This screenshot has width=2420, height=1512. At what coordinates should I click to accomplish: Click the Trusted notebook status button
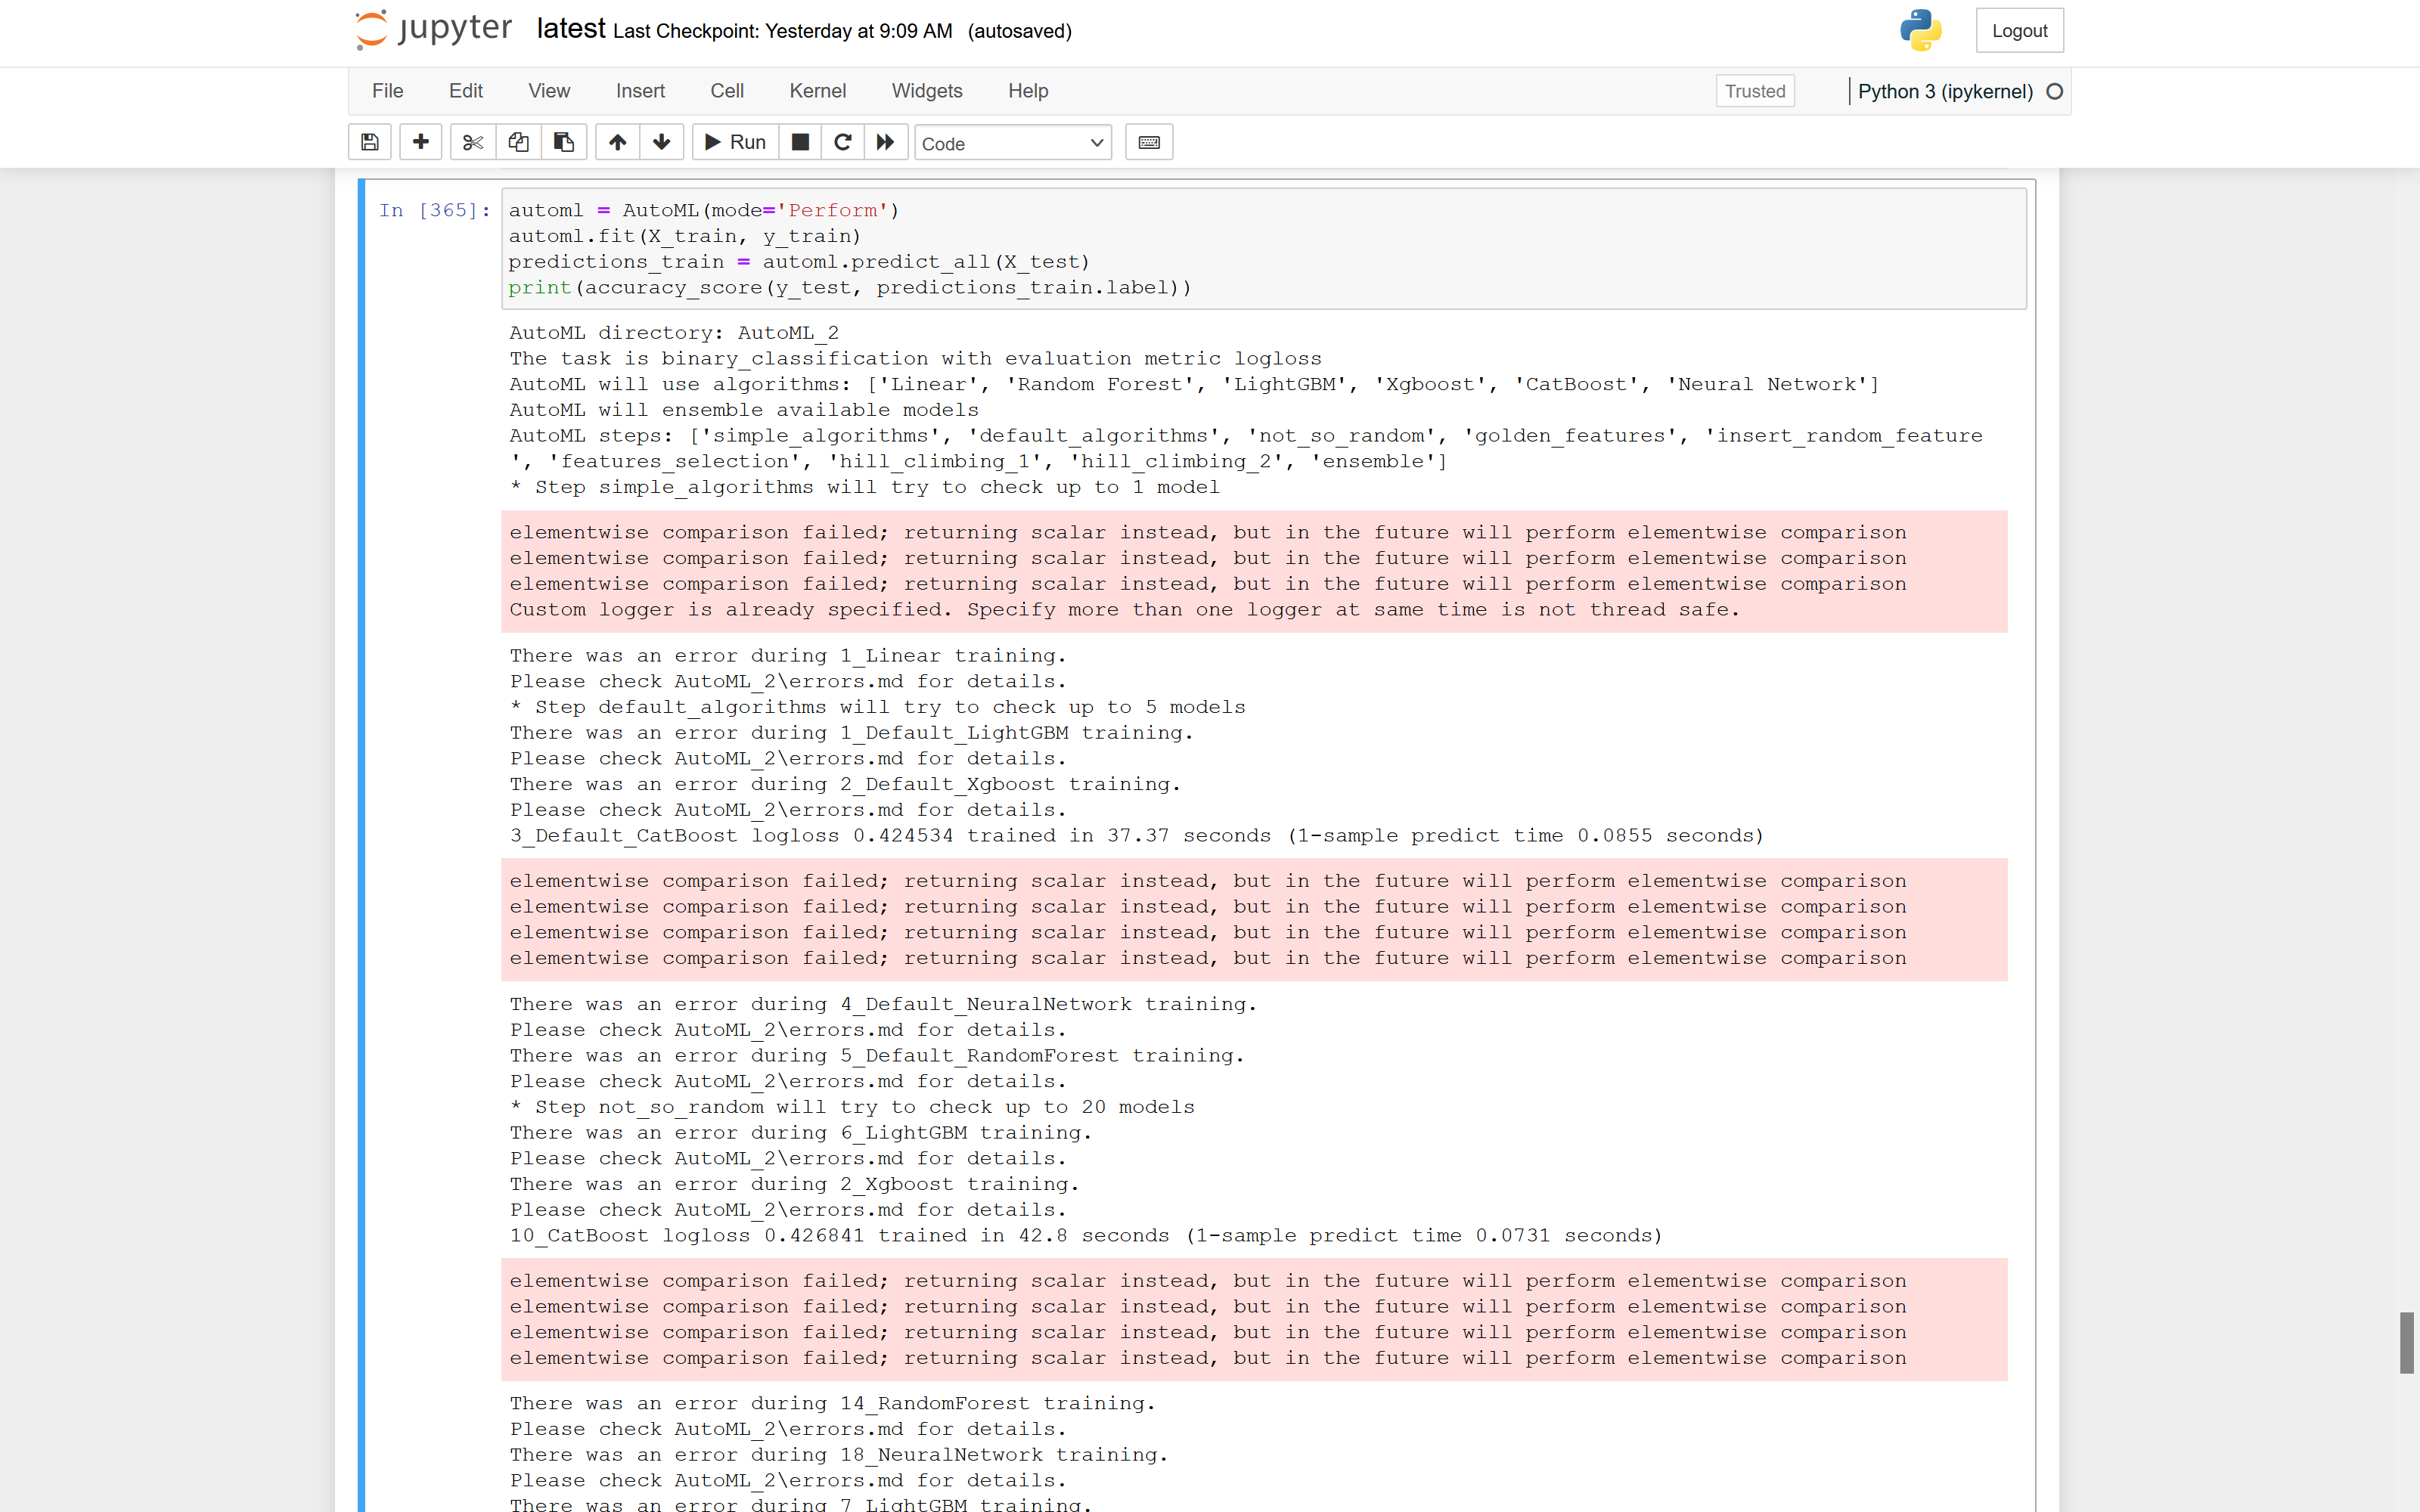(1754, 91)
